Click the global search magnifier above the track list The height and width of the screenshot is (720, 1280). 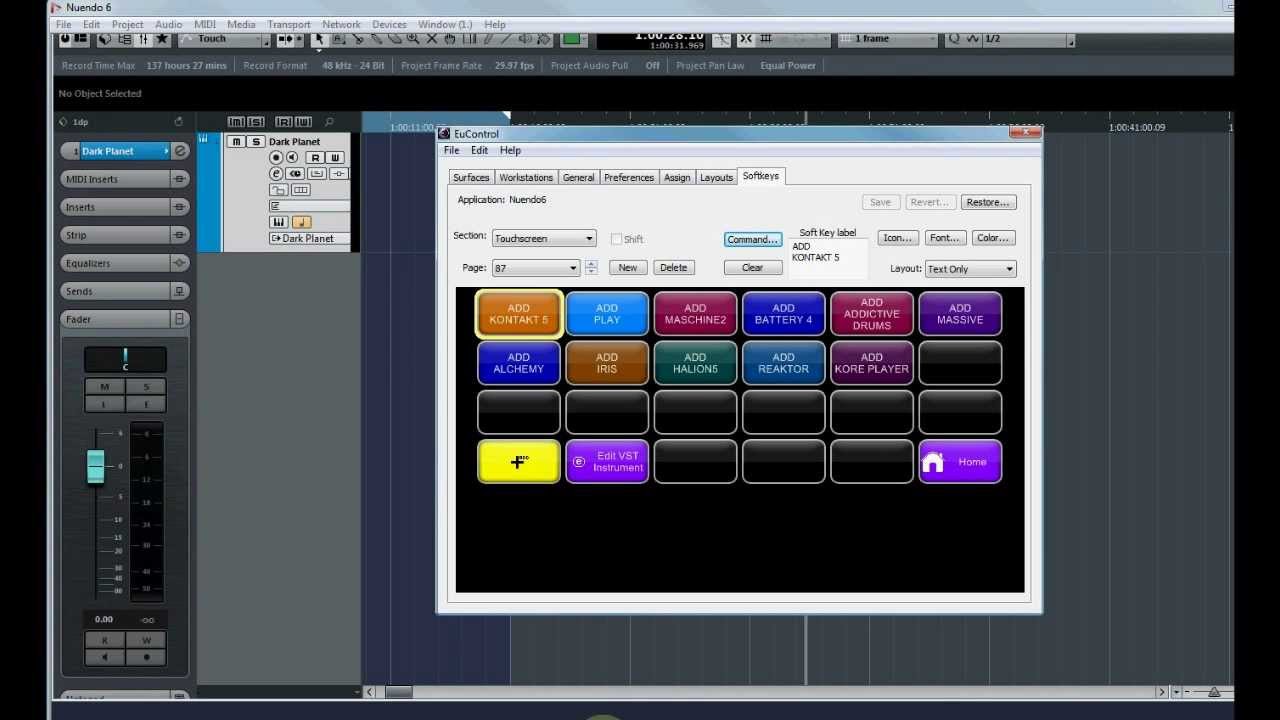point(329,122)
